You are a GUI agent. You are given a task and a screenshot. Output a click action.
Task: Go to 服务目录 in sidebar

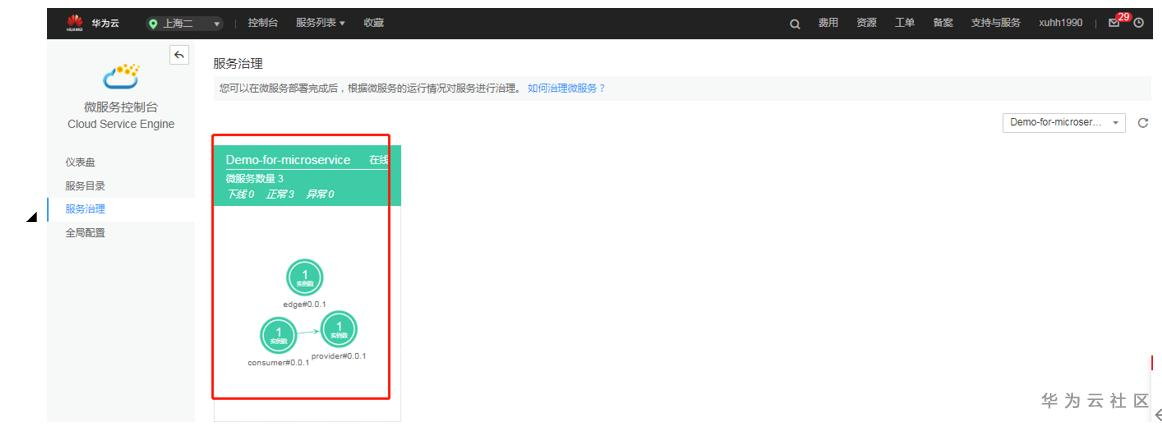click(x=85, y=186)
